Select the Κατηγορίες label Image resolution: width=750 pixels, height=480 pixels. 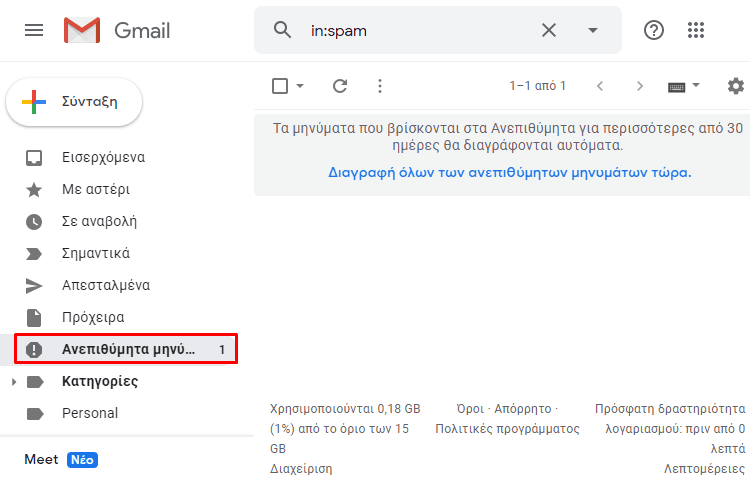100,382
